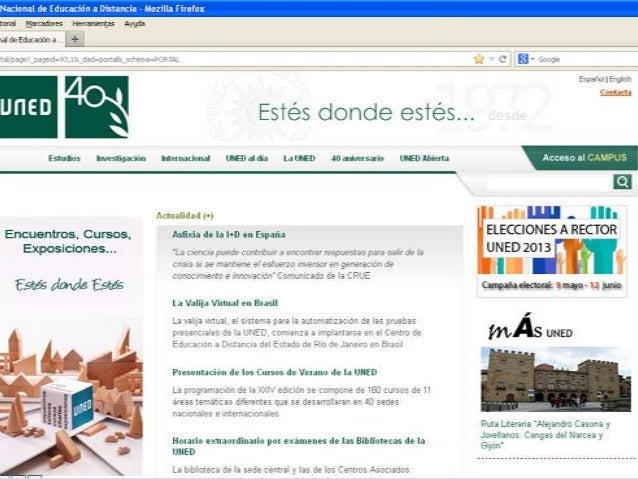The height and width of the screenshot is (479, 638).
Task: Open the Herramientas menu
Action: [x=93, y=24]
